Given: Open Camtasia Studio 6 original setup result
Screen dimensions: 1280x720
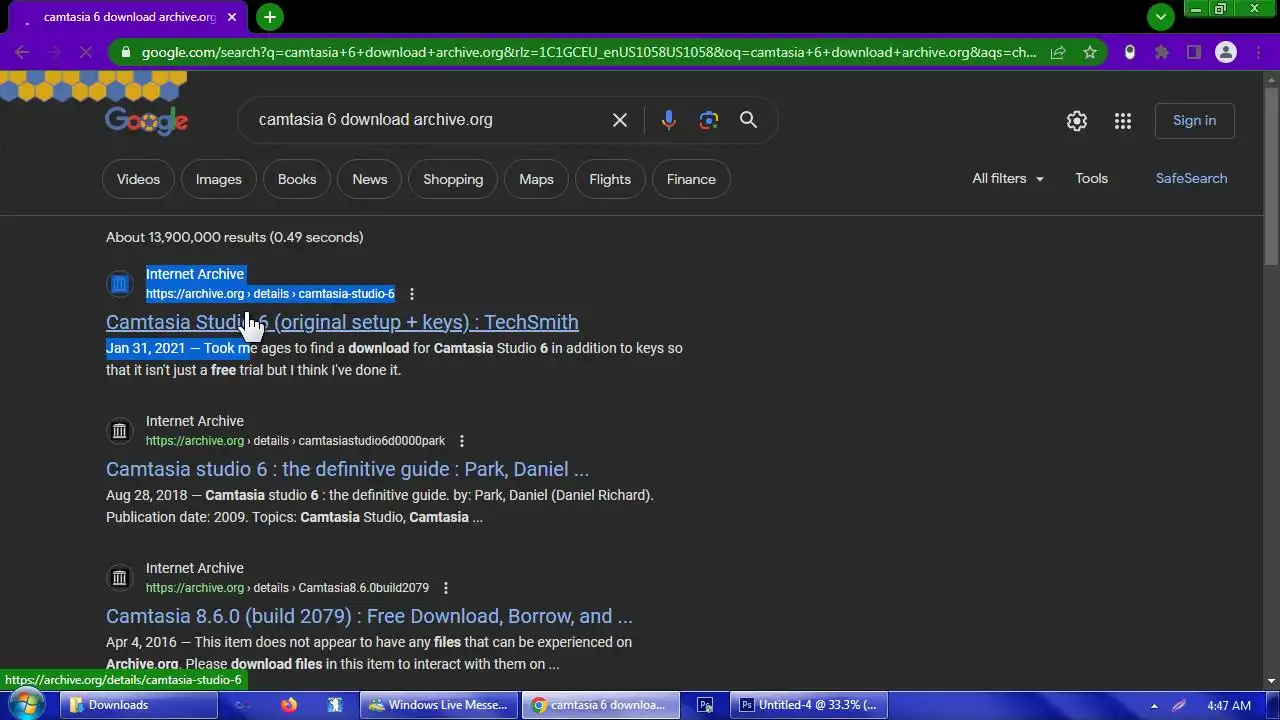Looking at the screenshot, I should (x=342, y=322).
